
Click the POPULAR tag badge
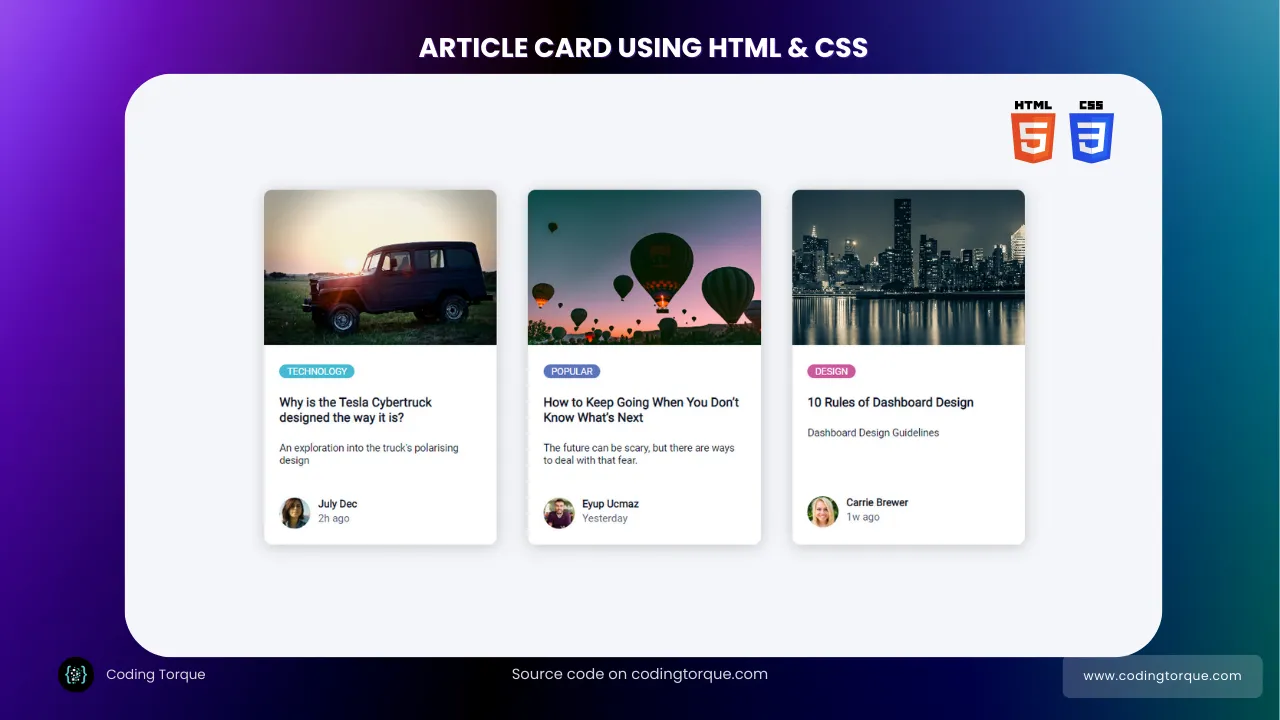coord(572,371)
